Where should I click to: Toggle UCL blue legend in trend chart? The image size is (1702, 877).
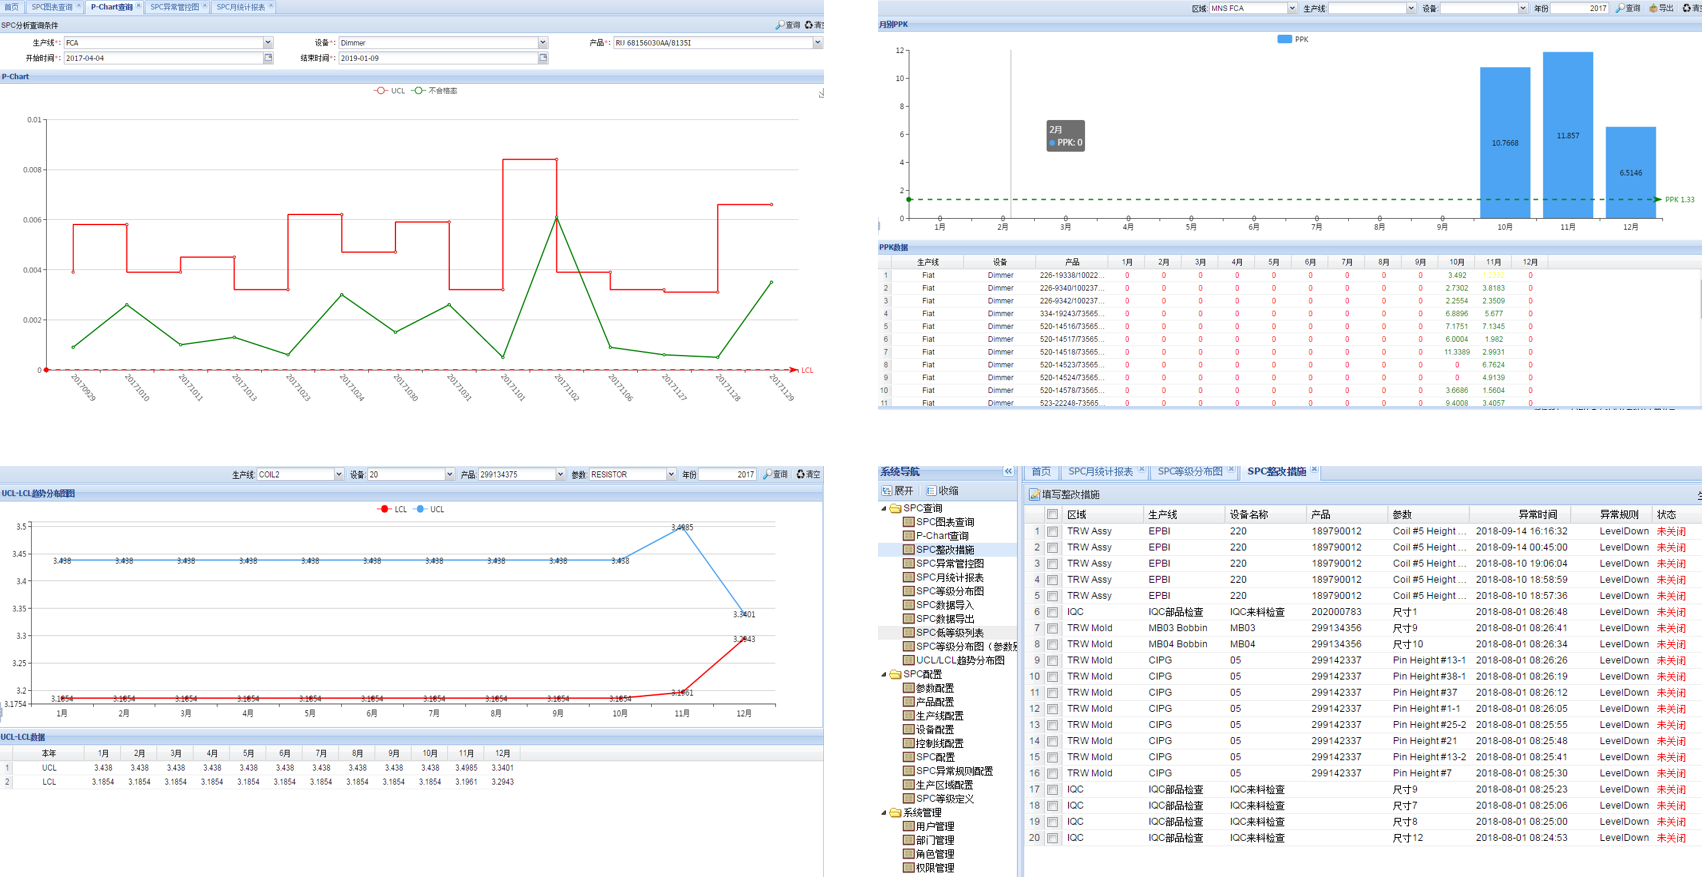(x=429, y=509)
